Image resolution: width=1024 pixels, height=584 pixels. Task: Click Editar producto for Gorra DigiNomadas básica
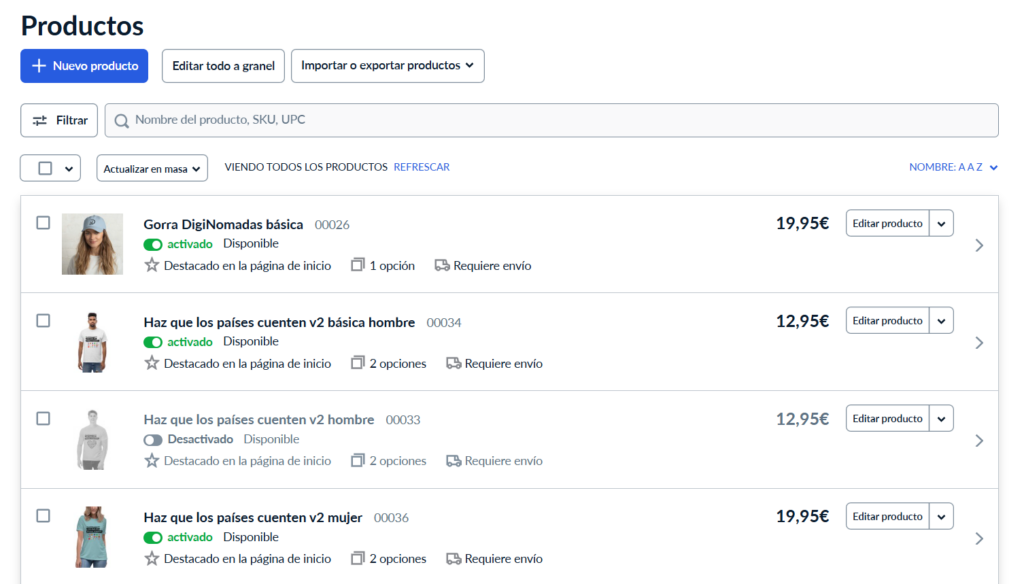[x=888, y=223]
